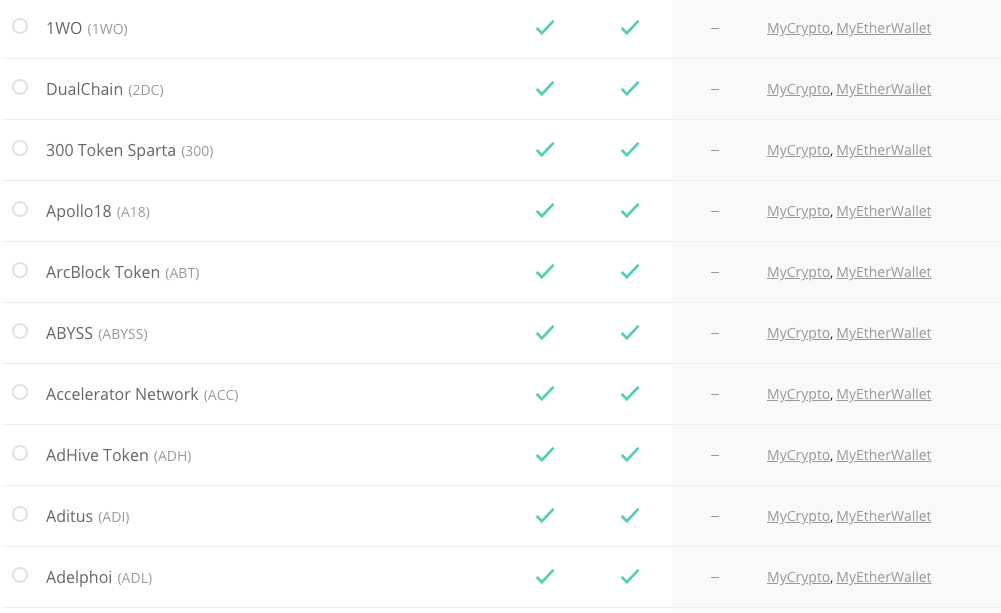Viewport: 1001px width, 613px height.
Task: Click first checkmark in Accelerator Network row
Action: (545, 393)
